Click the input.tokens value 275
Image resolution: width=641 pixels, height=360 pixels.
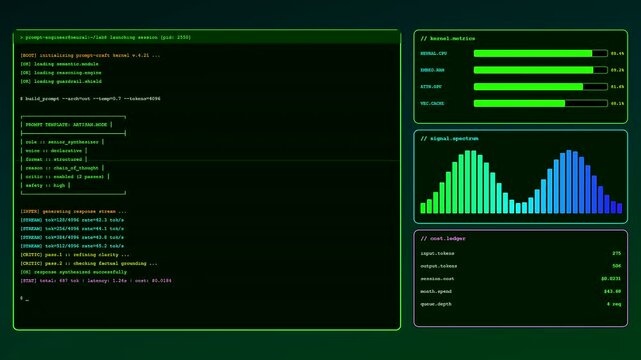pyautogui.click(x=616, y=254)
